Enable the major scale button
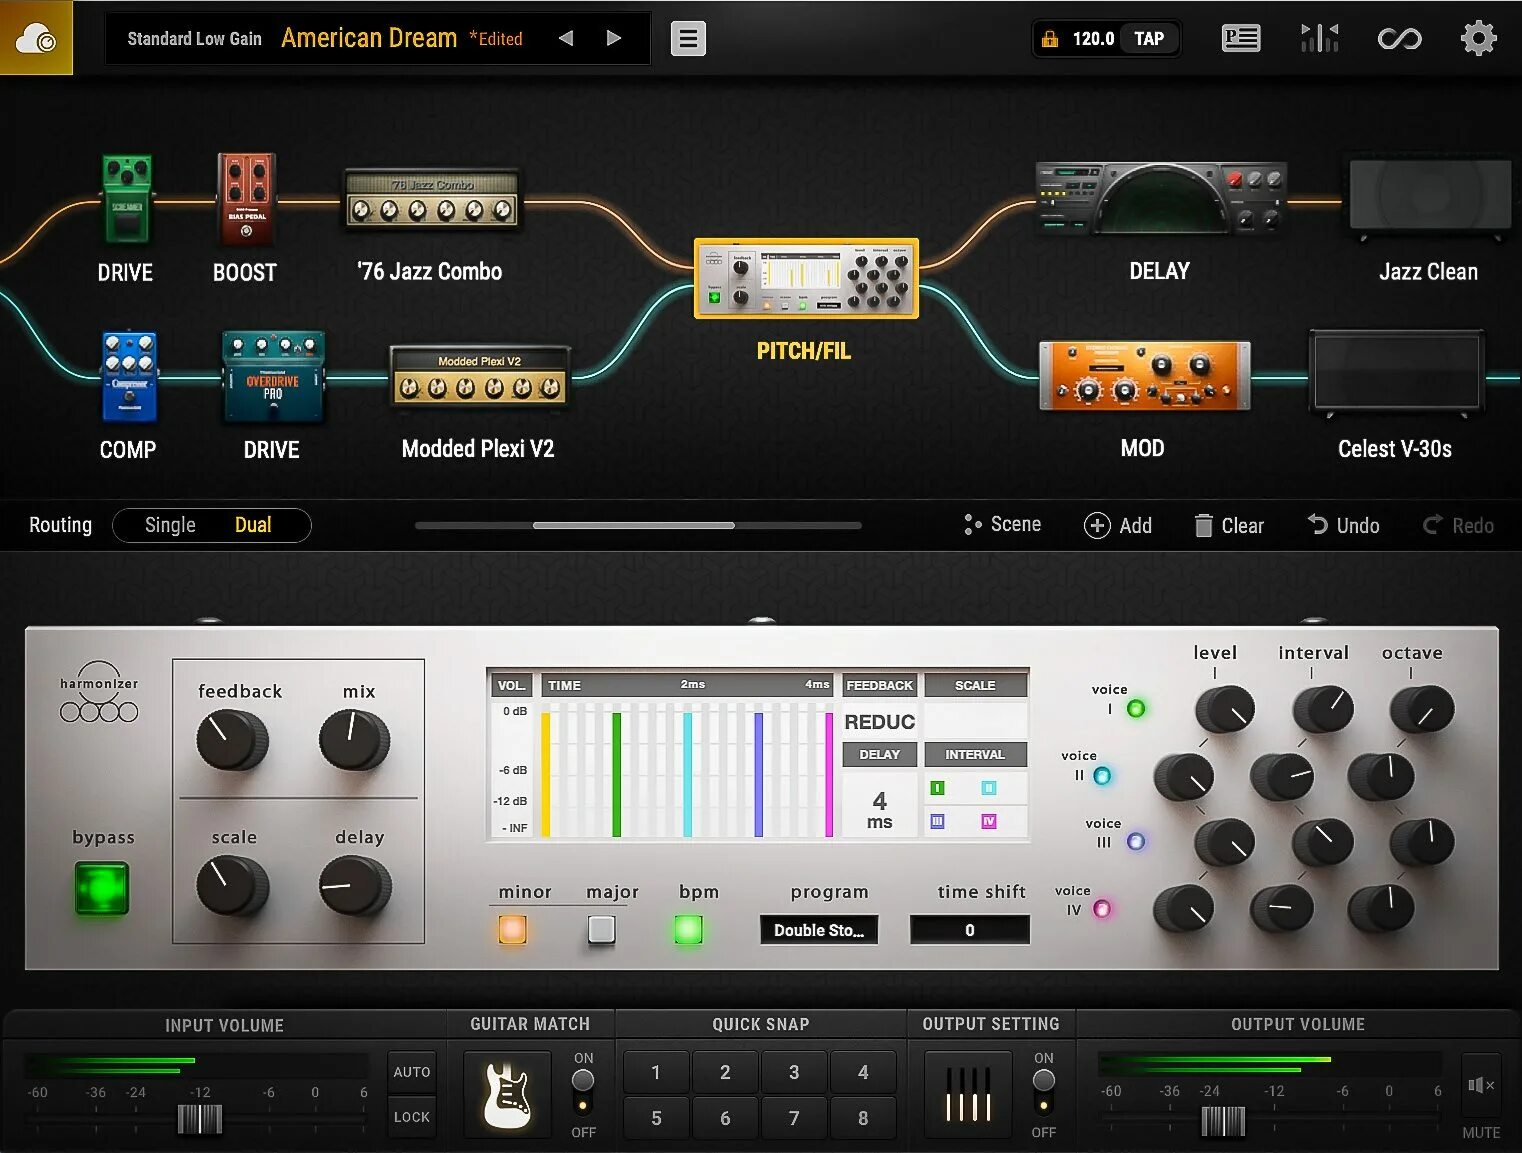The width and height of the screenshot is (1522, 1153). (601, 930)
